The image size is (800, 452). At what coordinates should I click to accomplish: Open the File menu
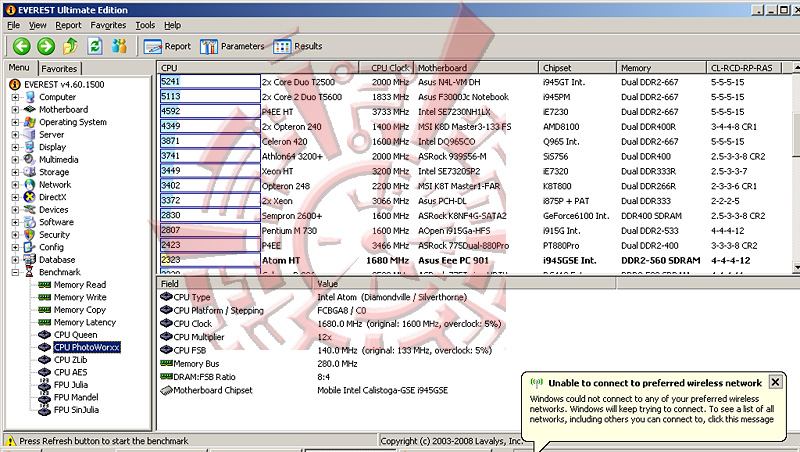14,25
